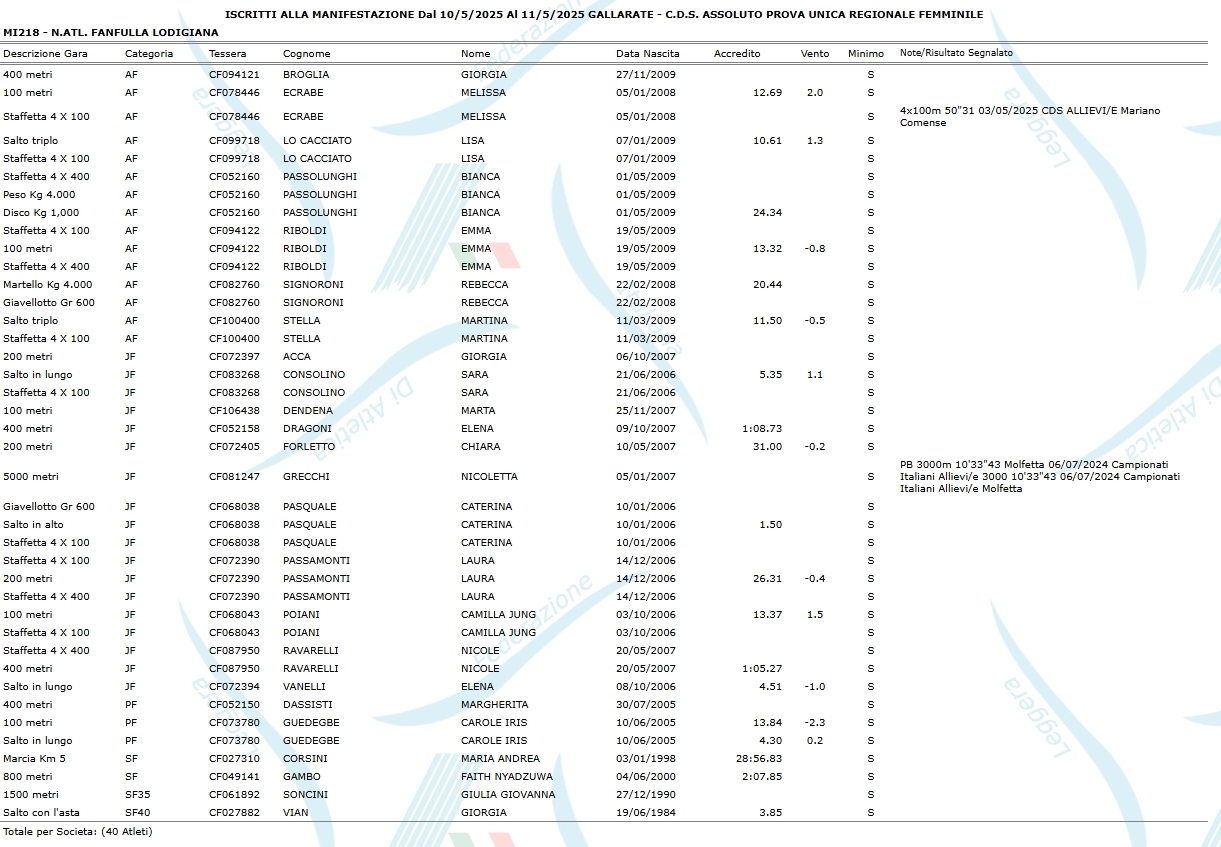Screen dimensions: 1221x847
Task: Click the surname 'VANELLI'
Action: pos(304,687)
